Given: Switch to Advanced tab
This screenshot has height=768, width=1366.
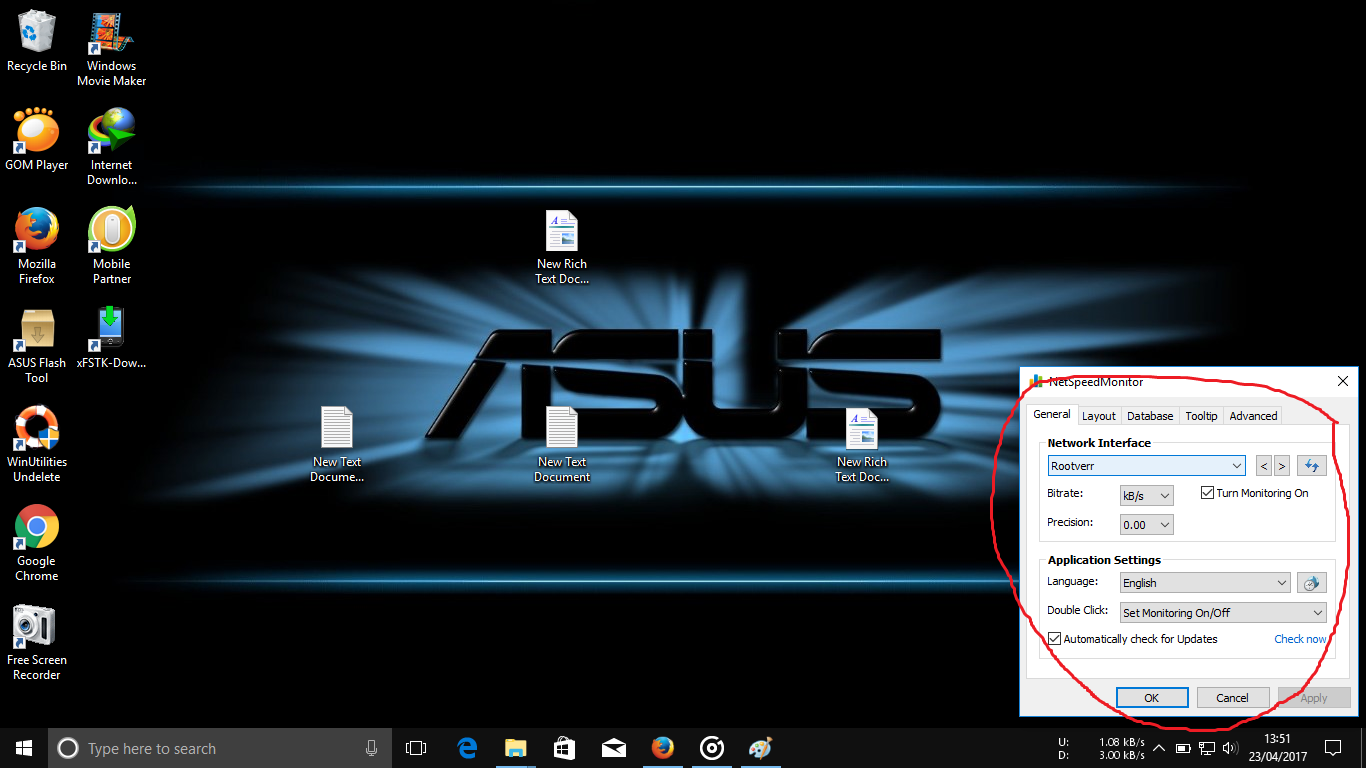Looking at the screenshot, I should pos(1253,416).
